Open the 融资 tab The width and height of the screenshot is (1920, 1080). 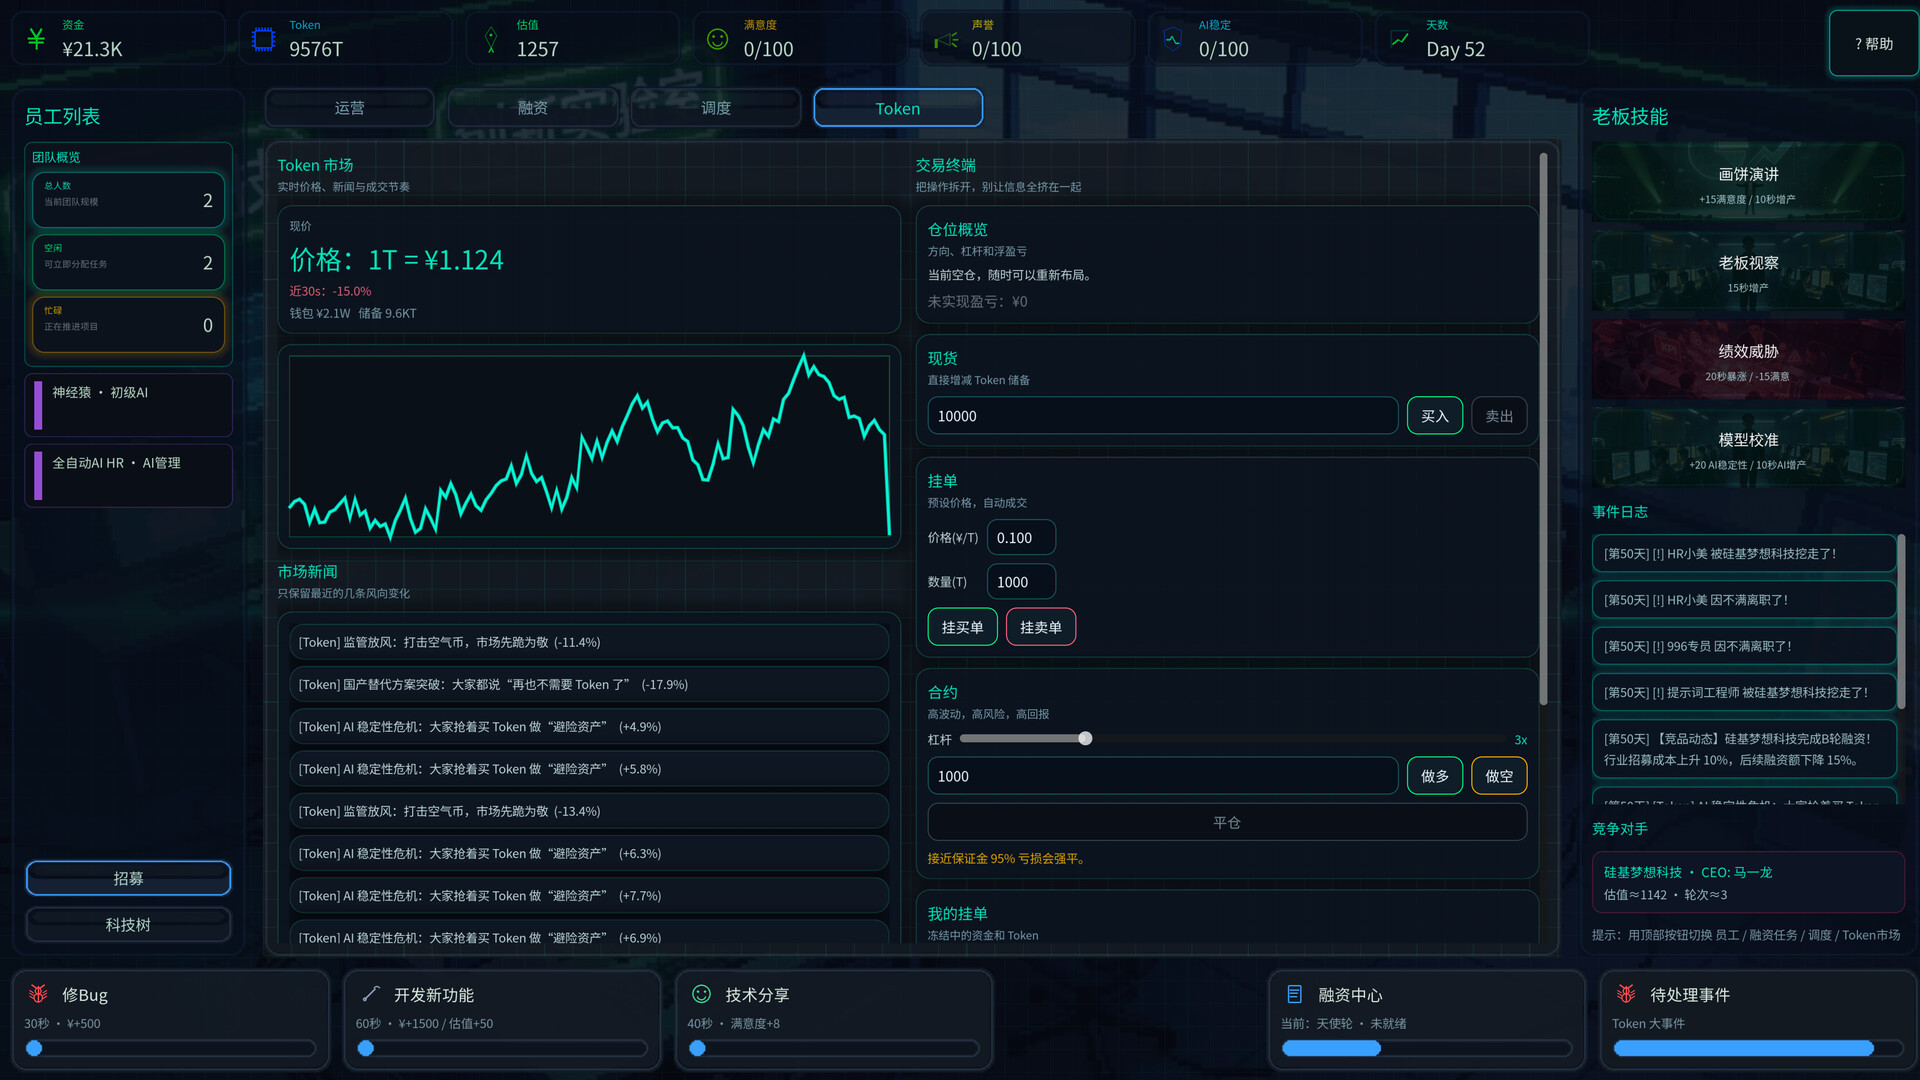point(532,108)
